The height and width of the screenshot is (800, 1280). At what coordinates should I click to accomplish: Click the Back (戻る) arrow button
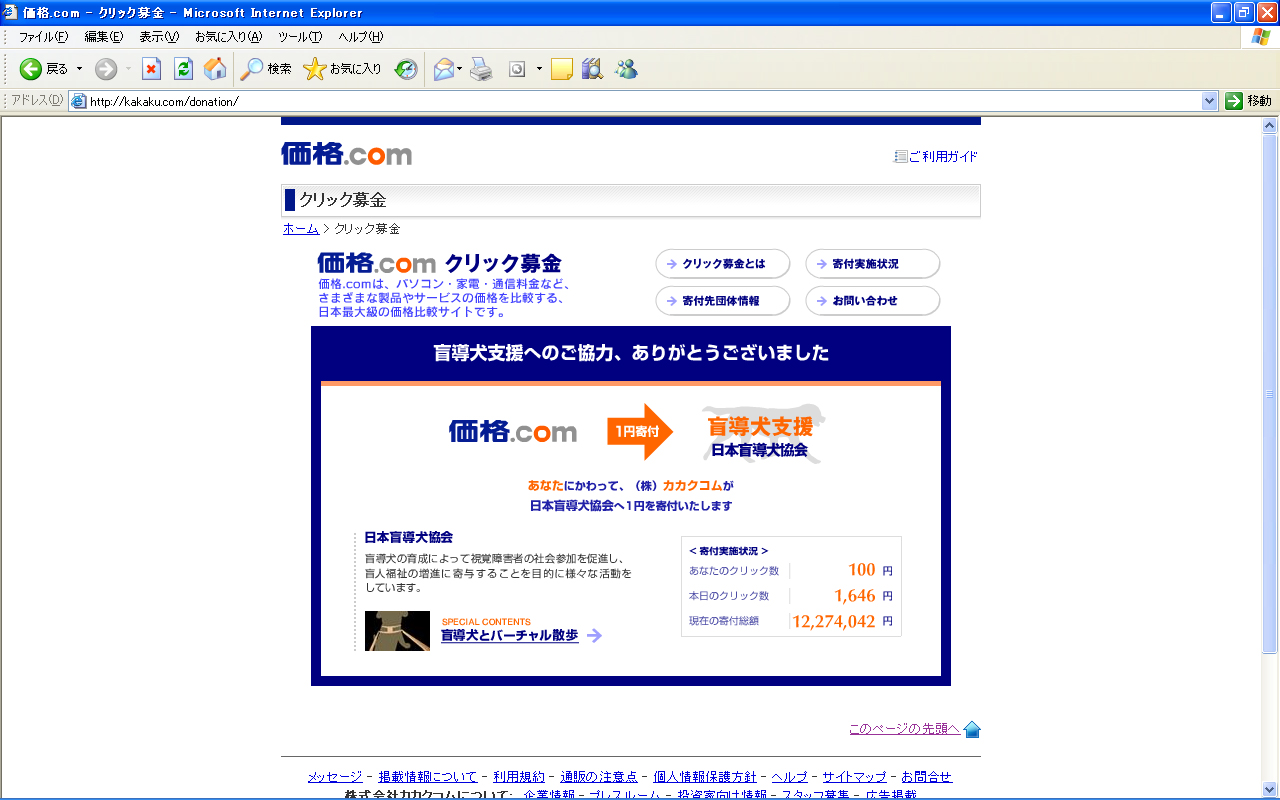pos(32,69)
